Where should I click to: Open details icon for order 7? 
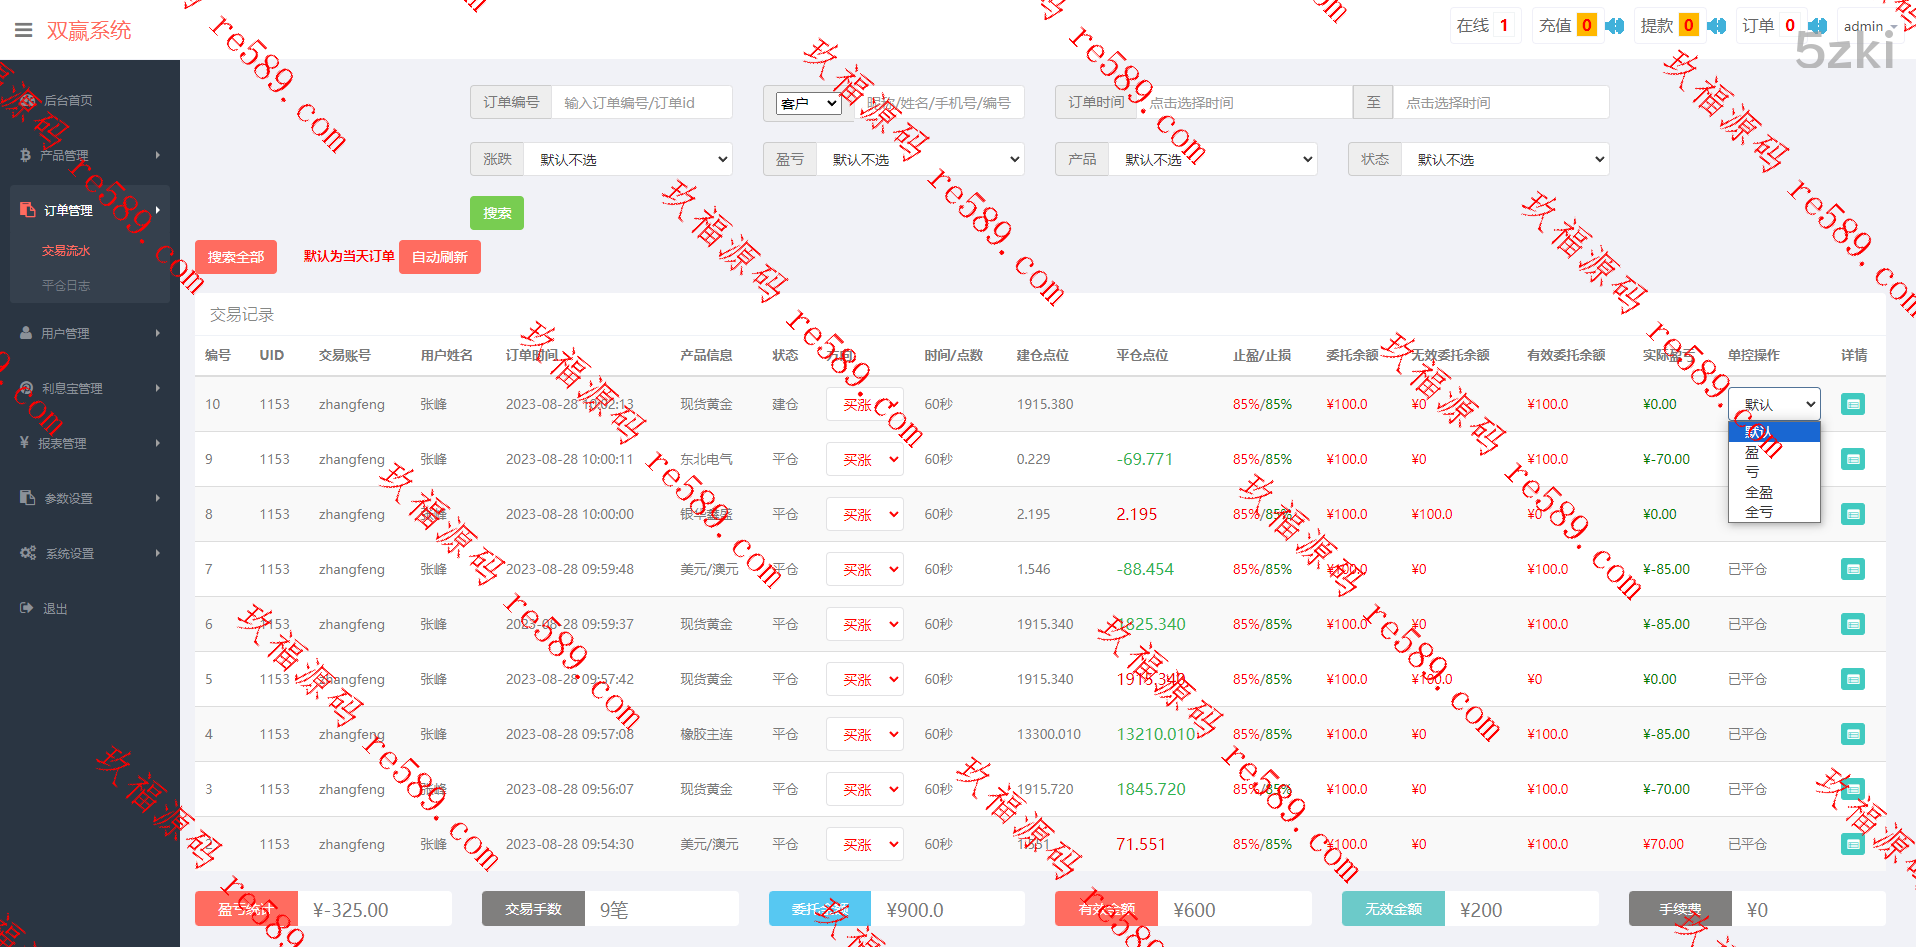1852,569
